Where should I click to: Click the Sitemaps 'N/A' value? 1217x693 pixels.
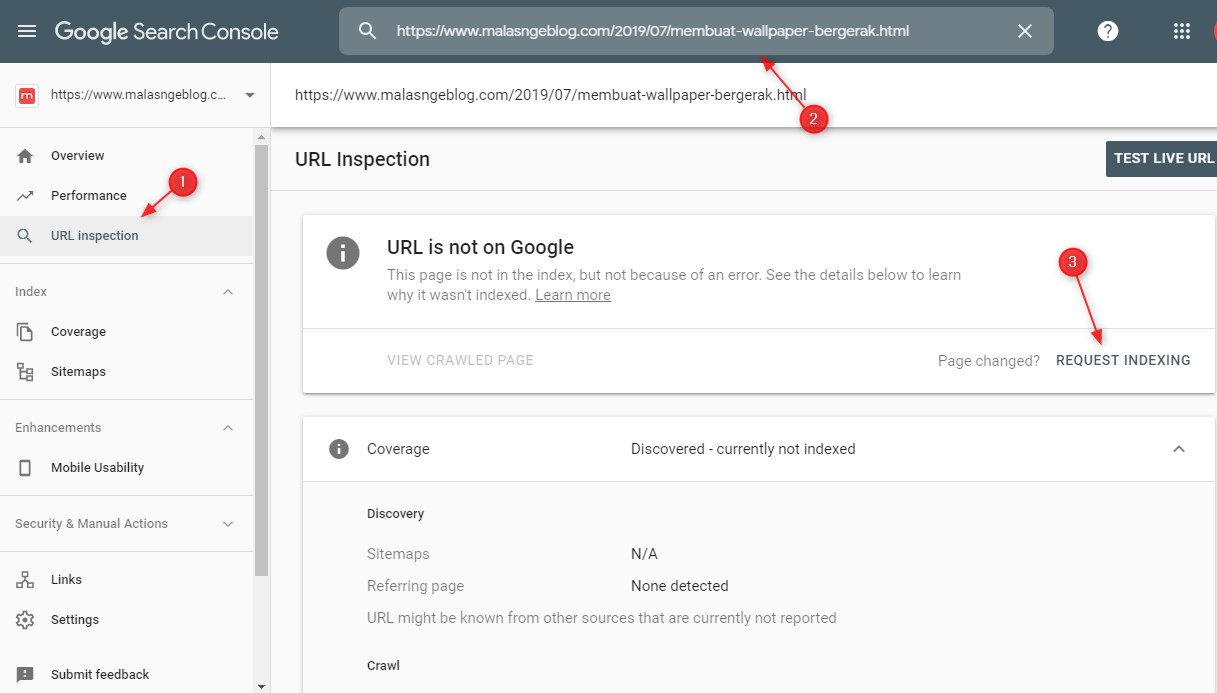coord(644,554)
